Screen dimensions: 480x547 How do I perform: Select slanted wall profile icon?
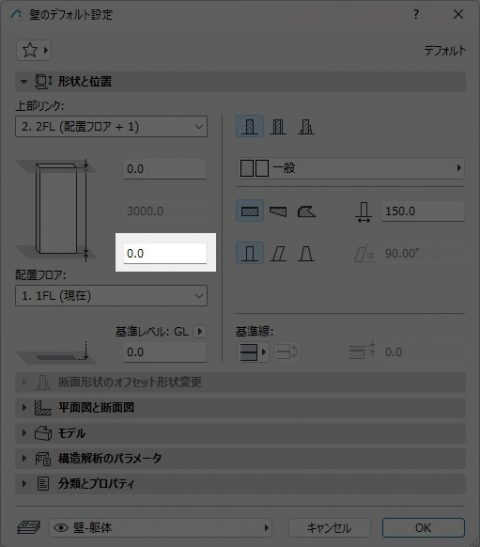coord(278,254)
